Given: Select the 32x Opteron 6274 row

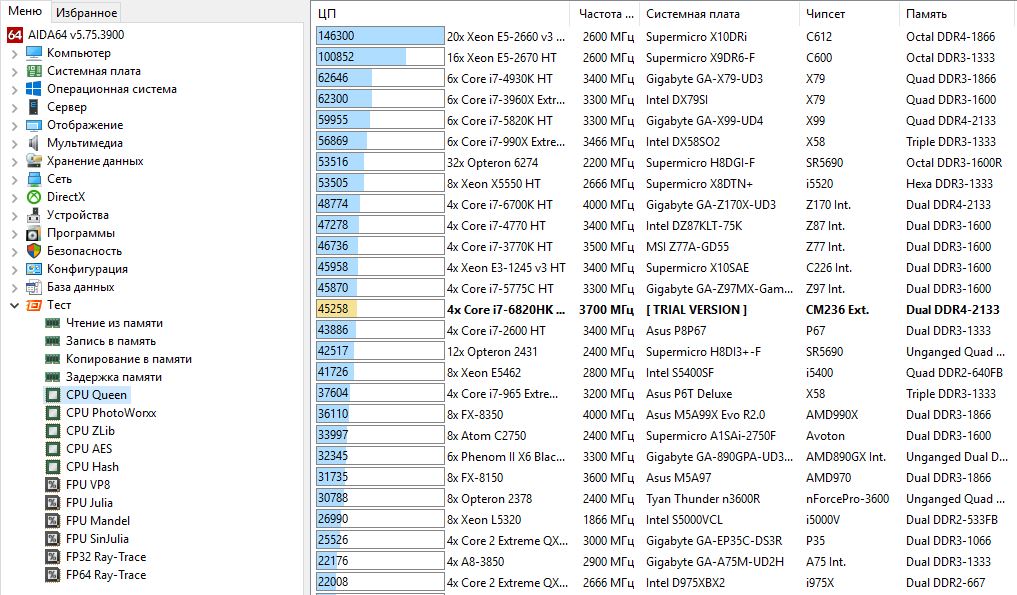Looking at the screenshot, I should [662, 163].
